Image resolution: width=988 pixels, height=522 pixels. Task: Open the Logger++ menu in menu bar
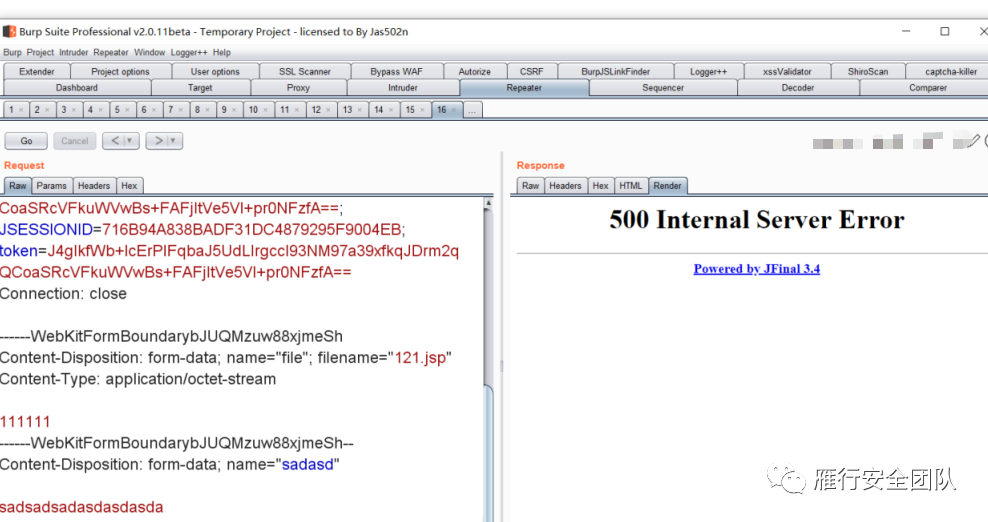(x=188, y=52)
